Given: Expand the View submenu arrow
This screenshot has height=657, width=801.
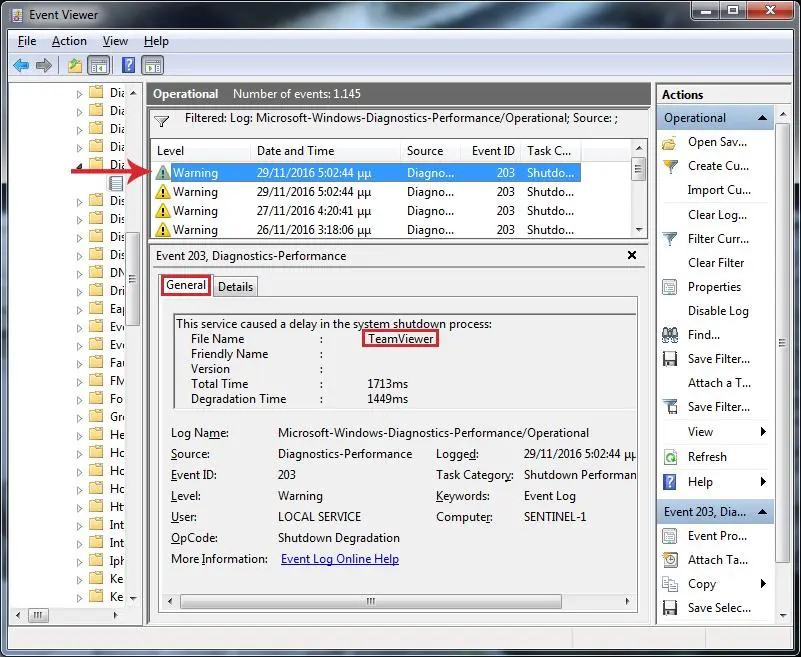Looking at the screenshot, I should pyautogui.click(x=763, y=432).
